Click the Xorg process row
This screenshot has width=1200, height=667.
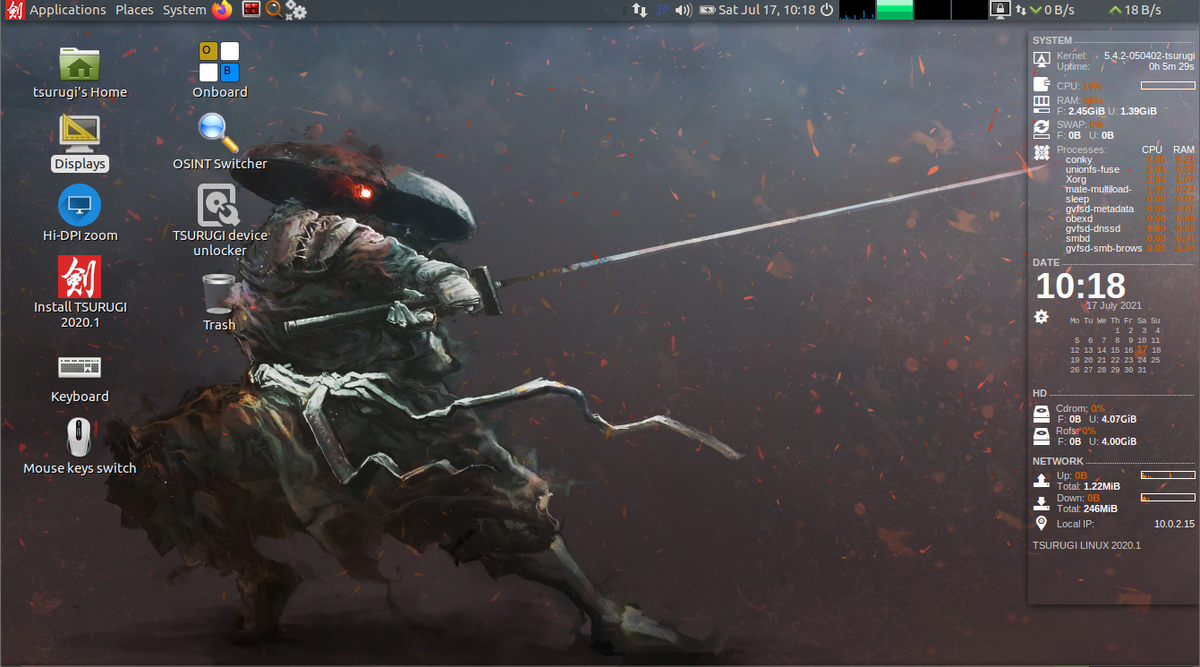coord(1130,179)
